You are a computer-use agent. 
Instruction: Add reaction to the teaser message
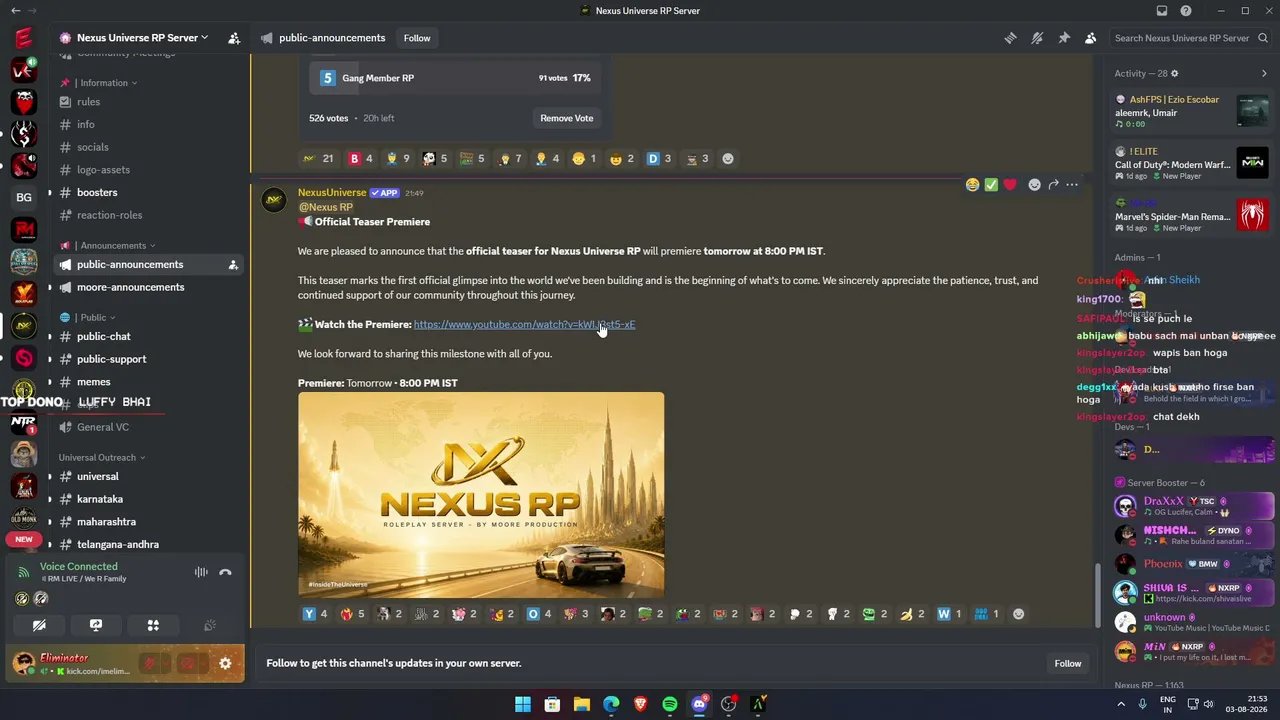pyautogui.click(x=1018, y=614)
